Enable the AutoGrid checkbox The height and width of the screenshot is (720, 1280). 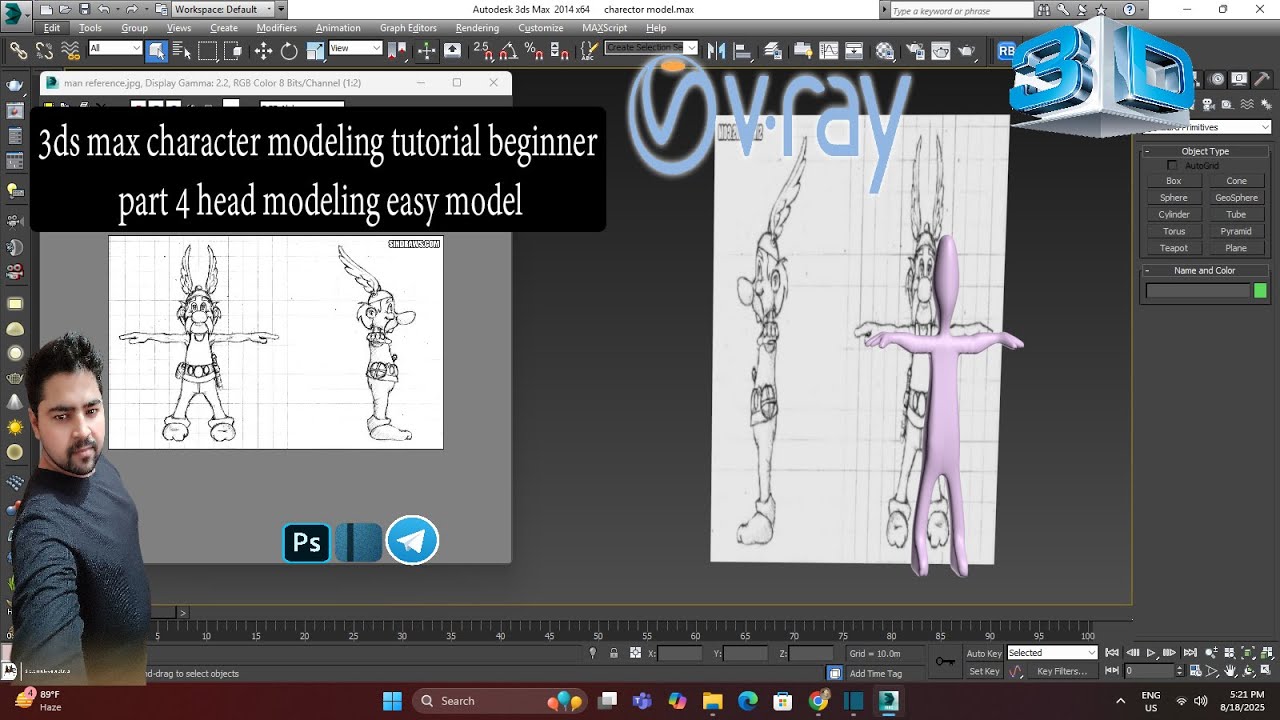1173,165
